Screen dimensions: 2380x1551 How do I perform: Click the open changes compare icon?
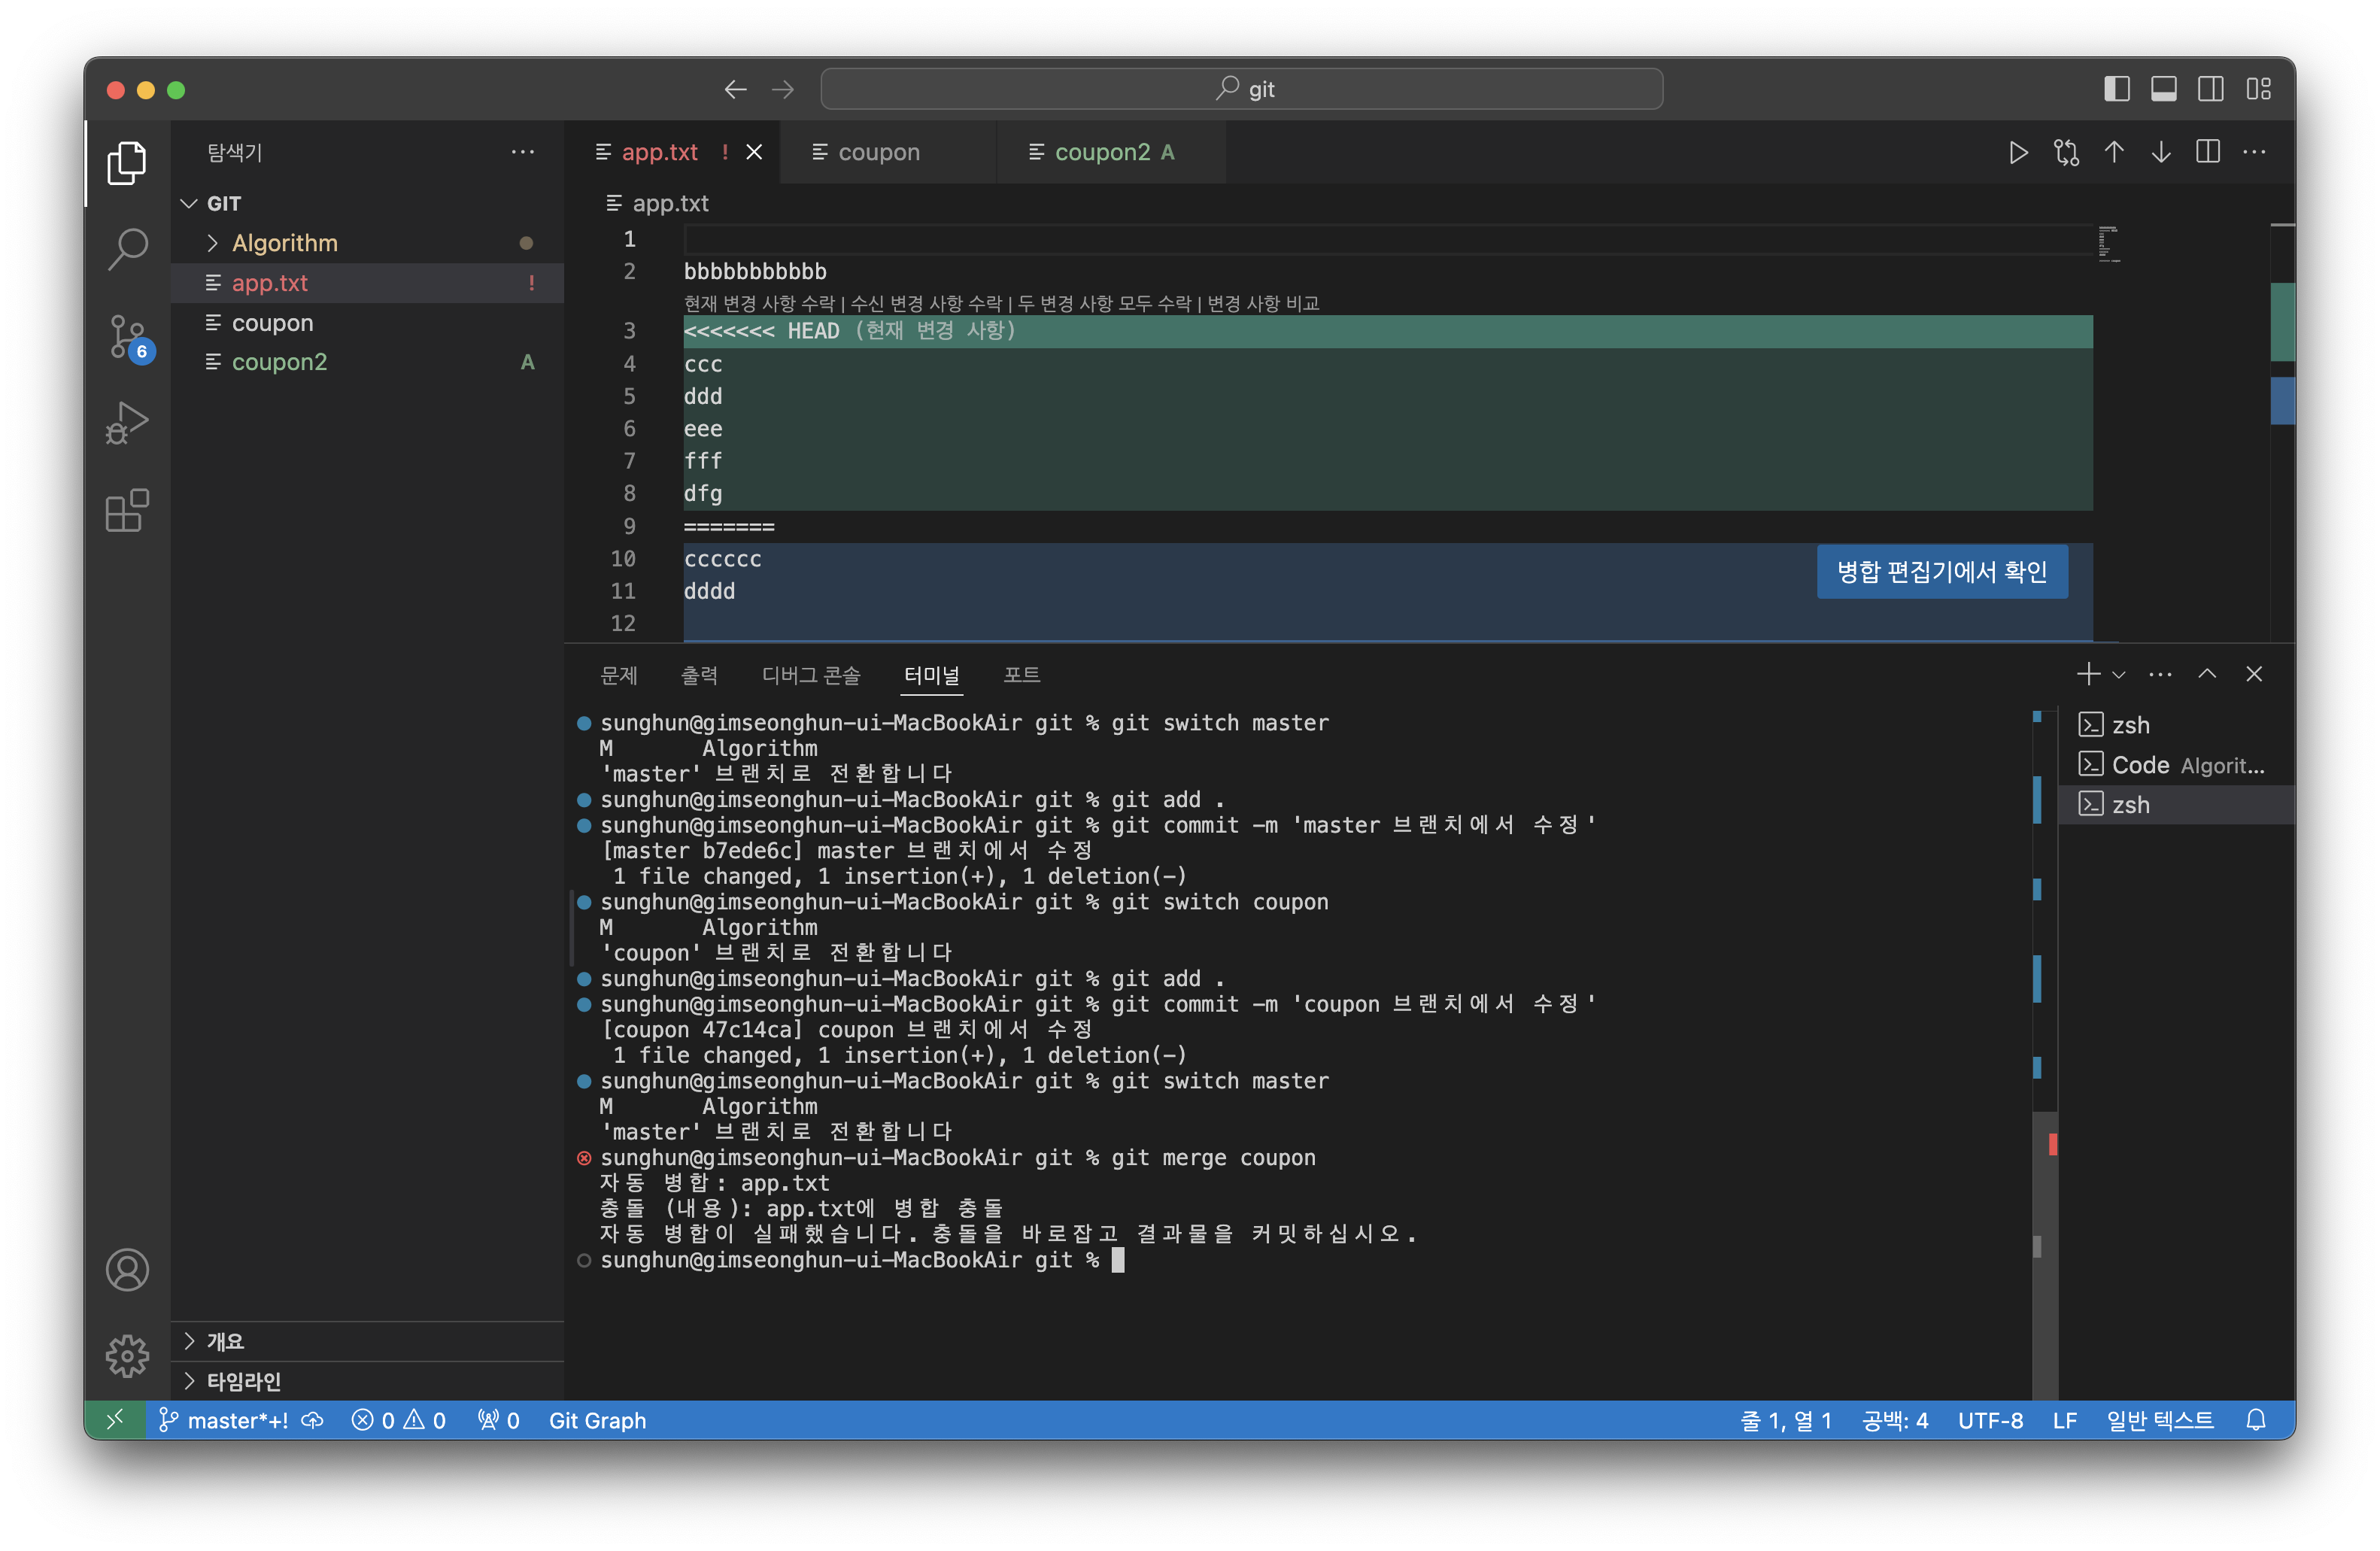[x=2066, y=152]
